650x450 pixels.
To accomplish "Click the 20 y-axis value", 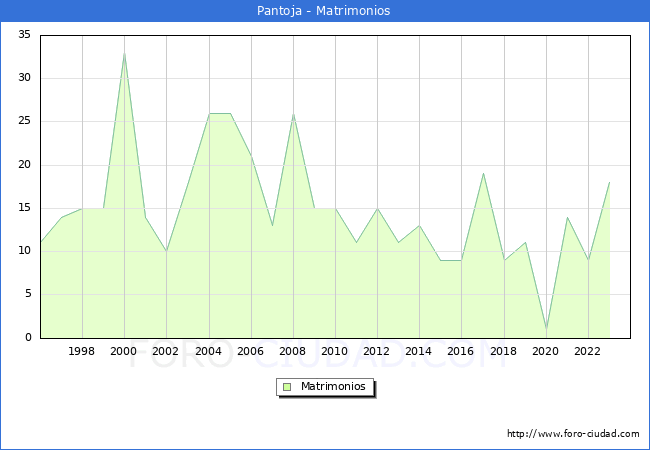I will coord(24,165).
